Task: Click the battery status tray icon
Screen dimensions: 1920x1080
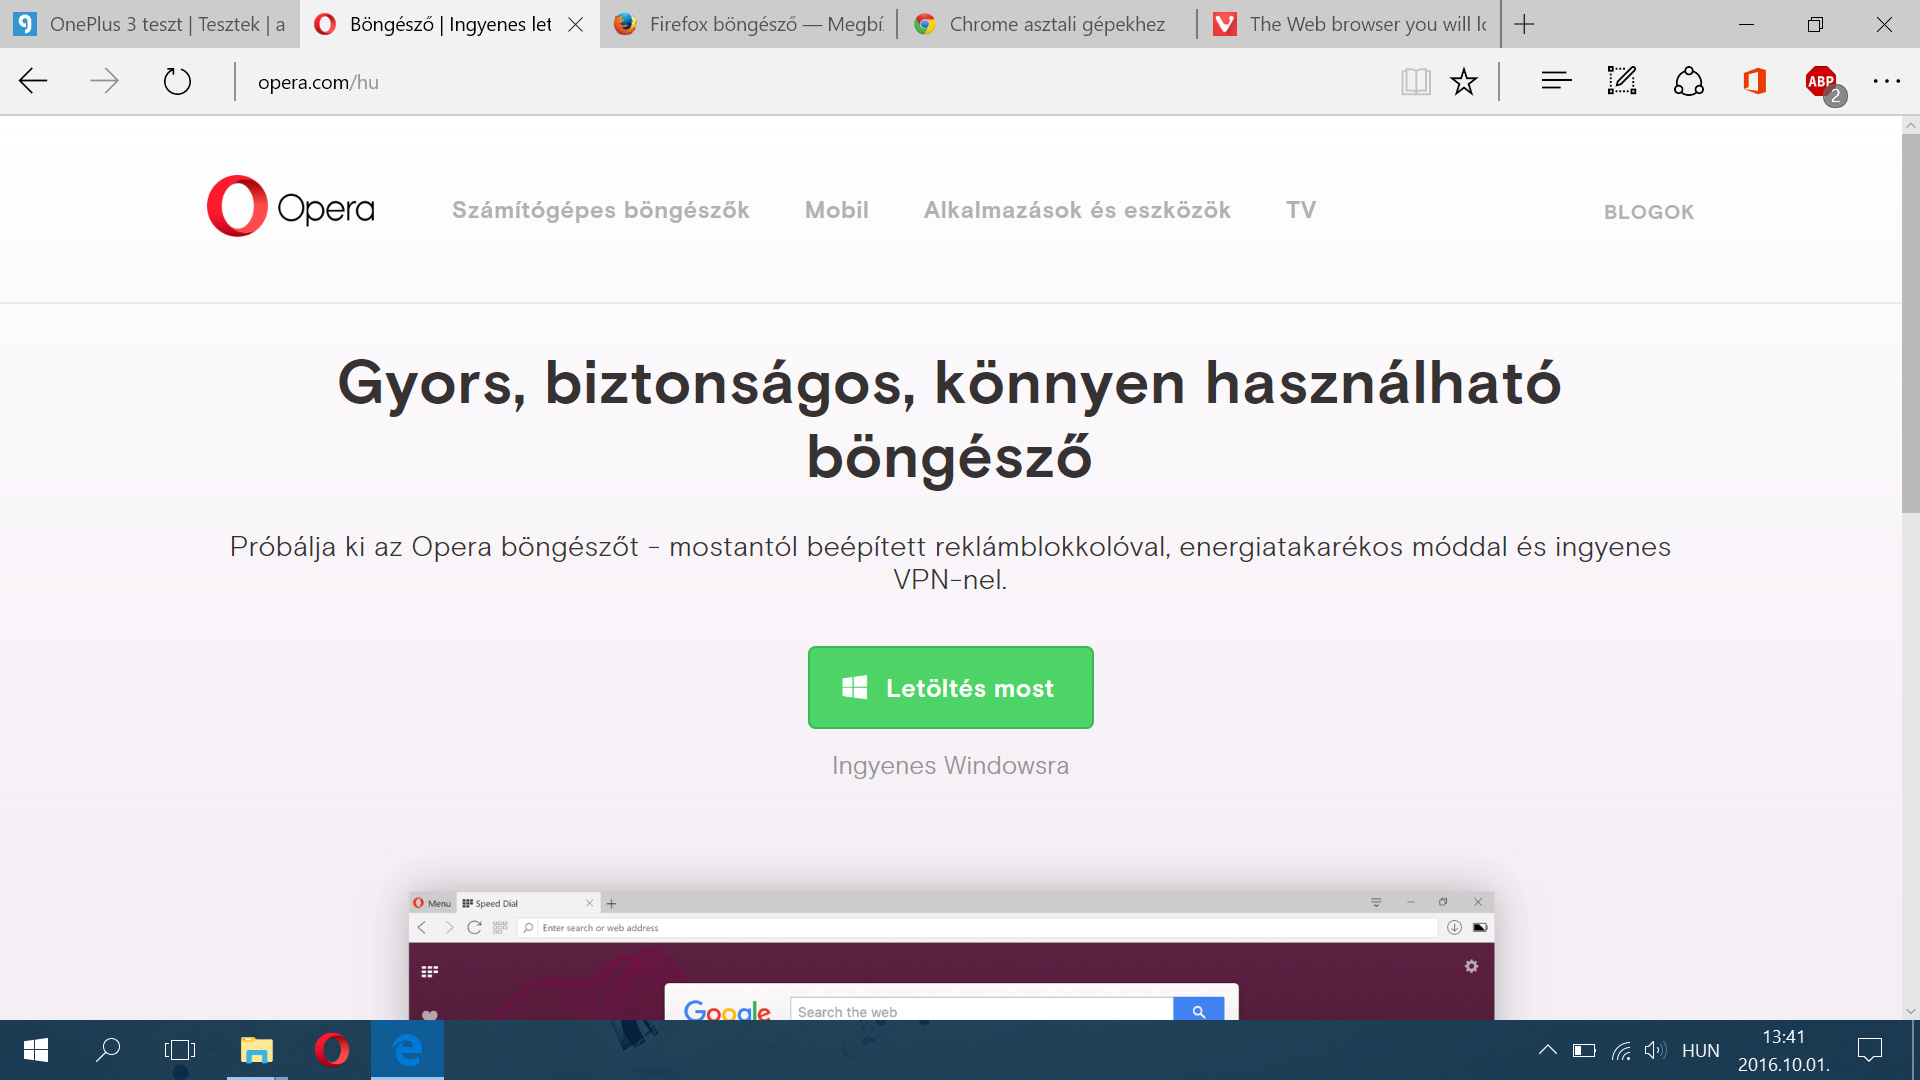Action: click(x=1584, y=1051)
